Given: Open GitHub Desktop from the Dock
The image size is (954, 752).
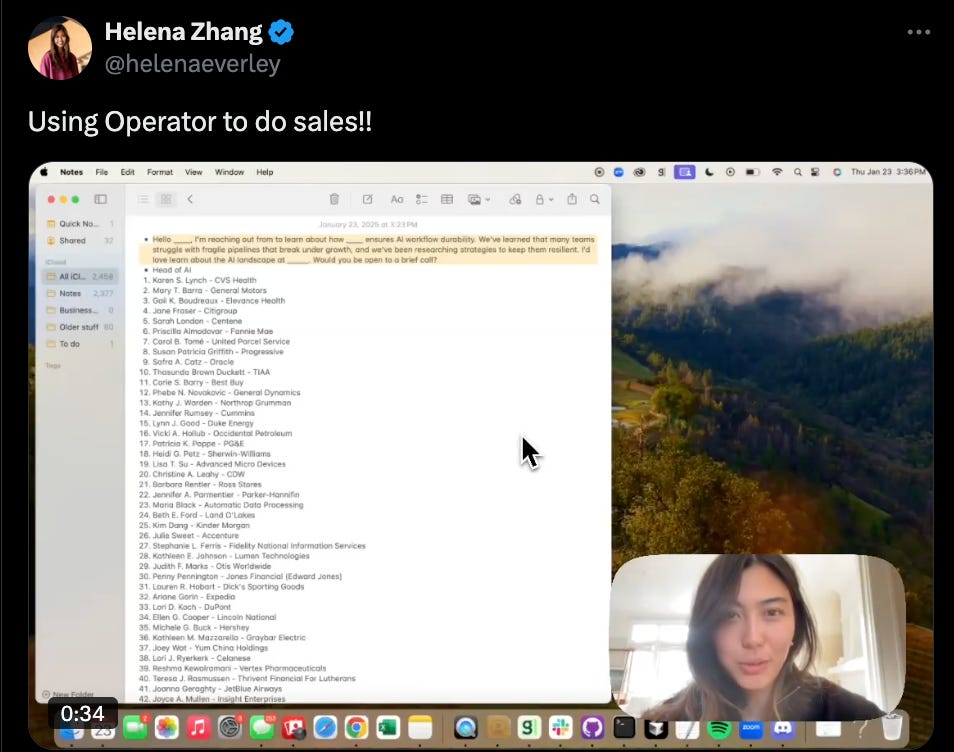Looking at the screenshot, I should [x=592, y=728].
